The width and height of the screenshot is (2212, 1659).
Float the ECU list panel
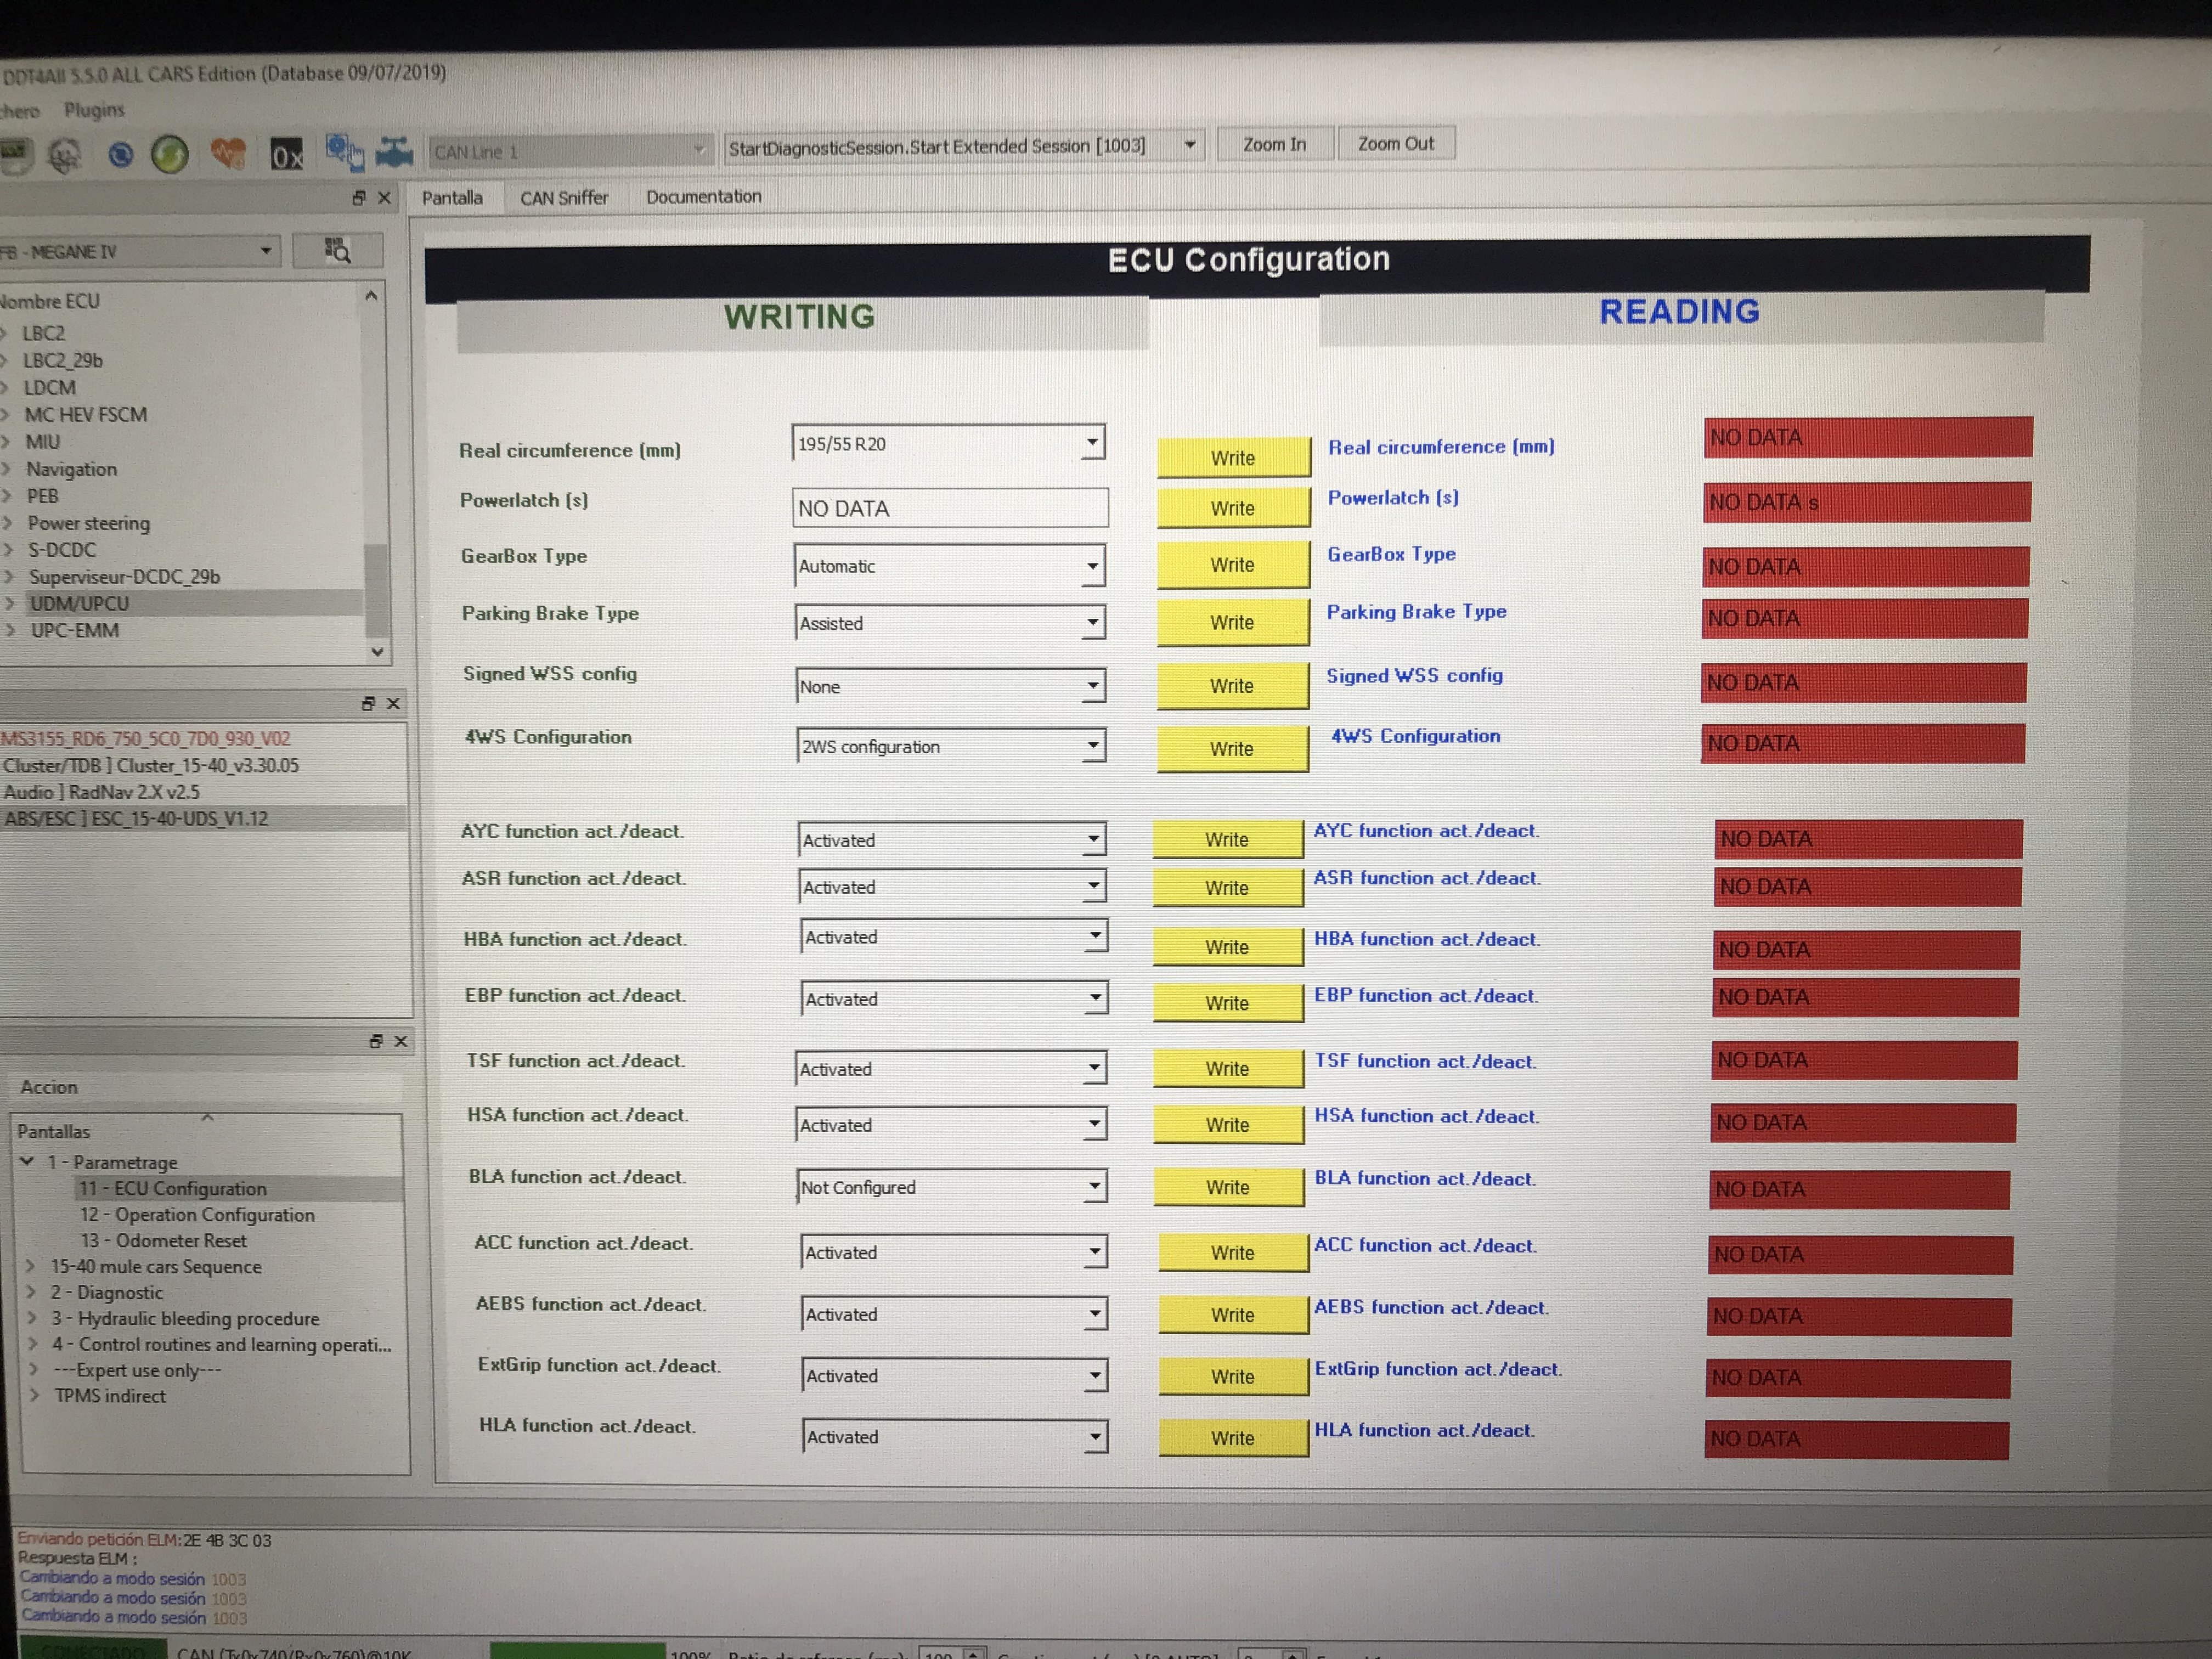coord(359,198)
